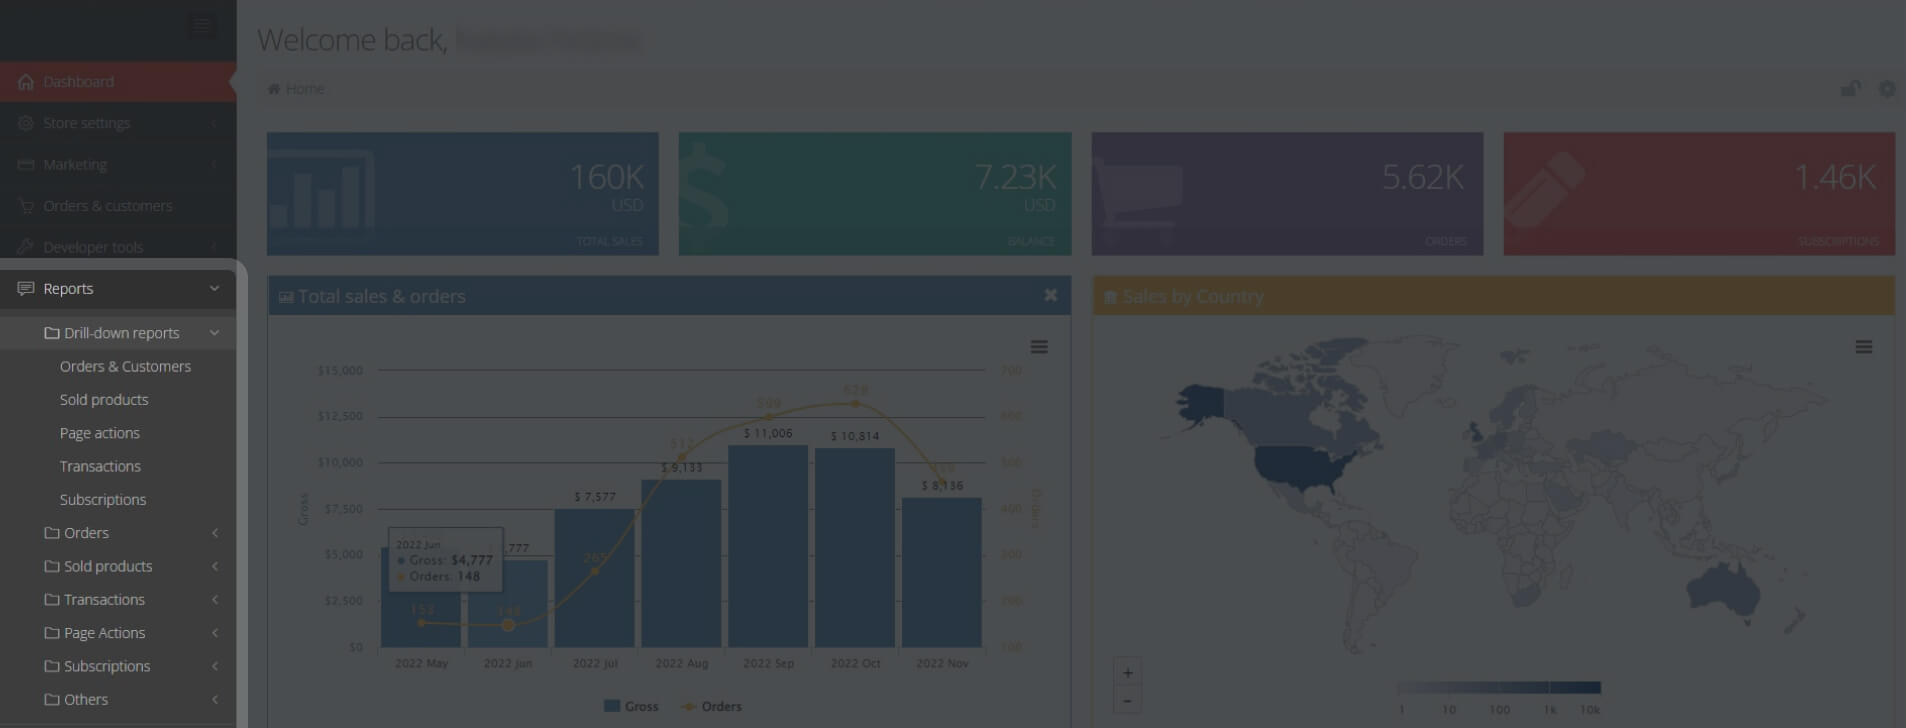The width and height of the screenshot is (1906, 728).
Task: Click the 2022 Jul bar in chart
Action: click(595, 578)
